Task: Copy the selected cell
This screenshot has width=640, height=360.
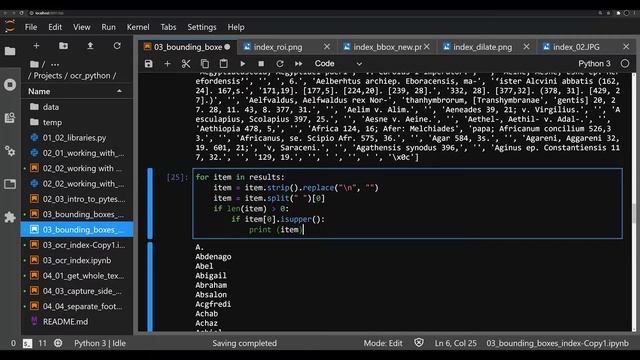Action: [205, 64]
